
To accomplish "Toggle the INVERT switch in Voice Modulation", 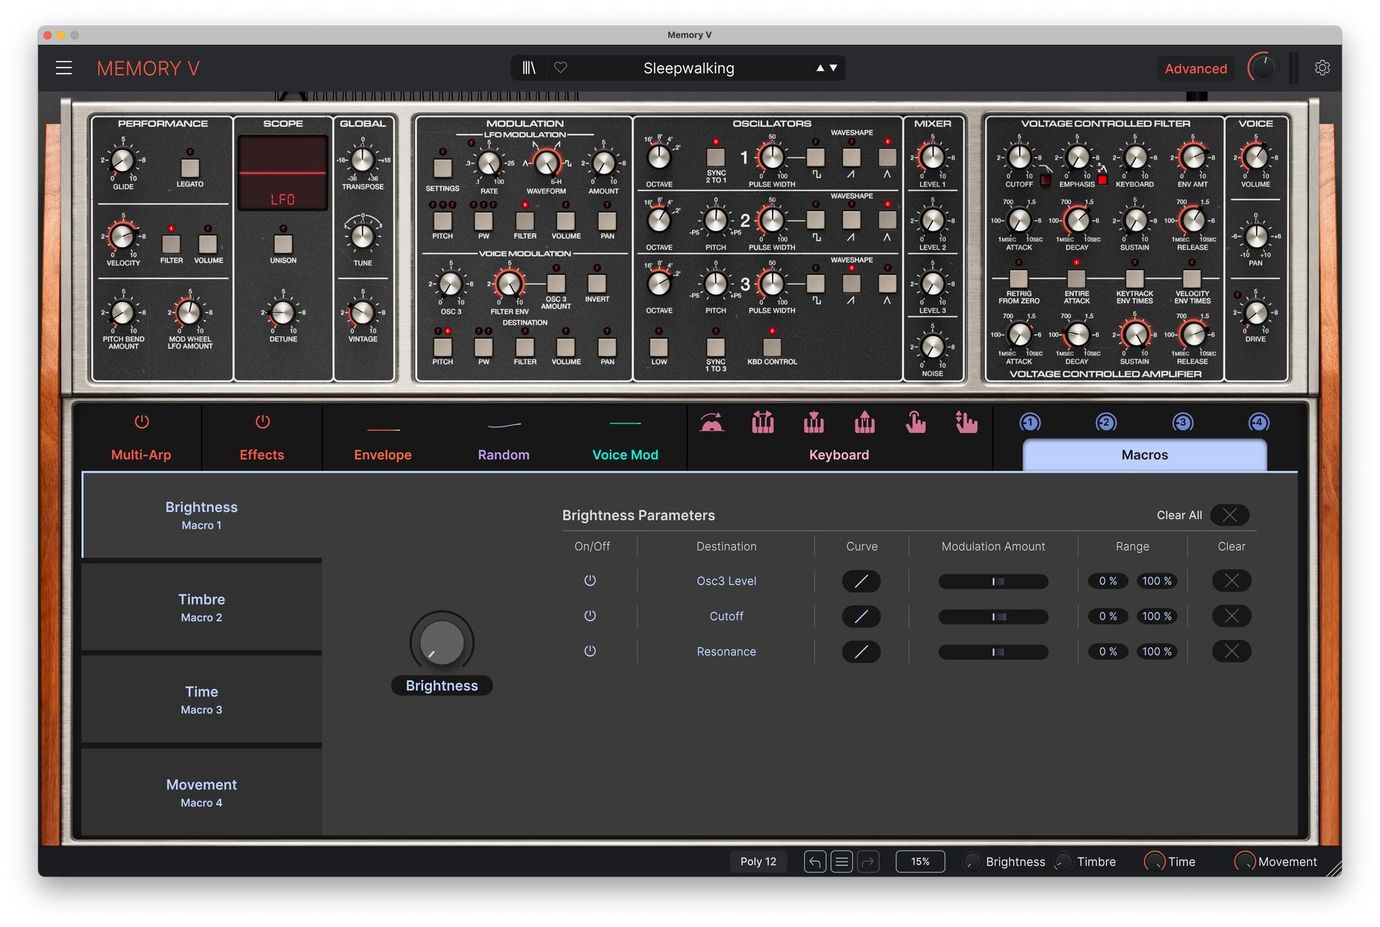I will (x=597, y=284).
